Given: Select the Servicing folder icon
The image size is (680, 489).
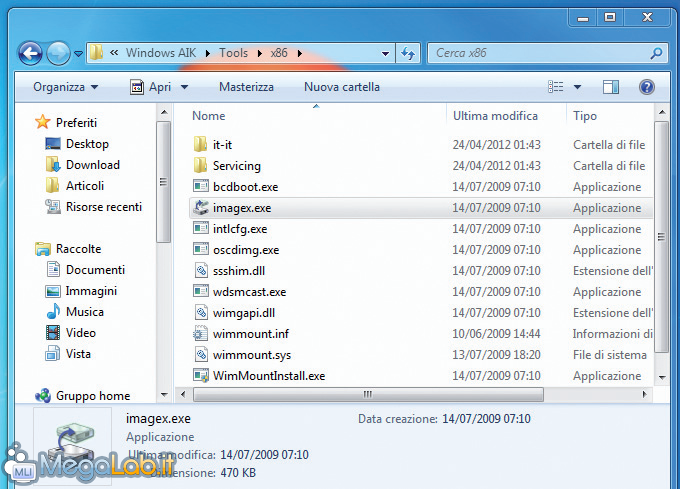Looking at the screenshot, I should (200, 165).
